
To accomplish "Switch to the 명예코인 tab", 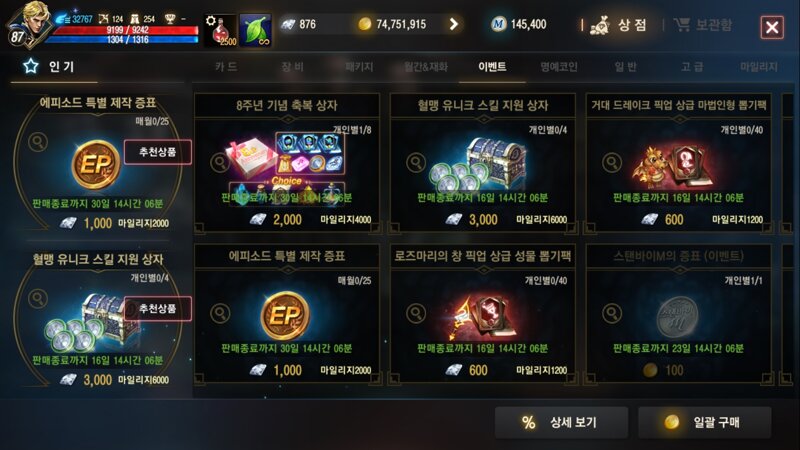I will pos(559,67).
